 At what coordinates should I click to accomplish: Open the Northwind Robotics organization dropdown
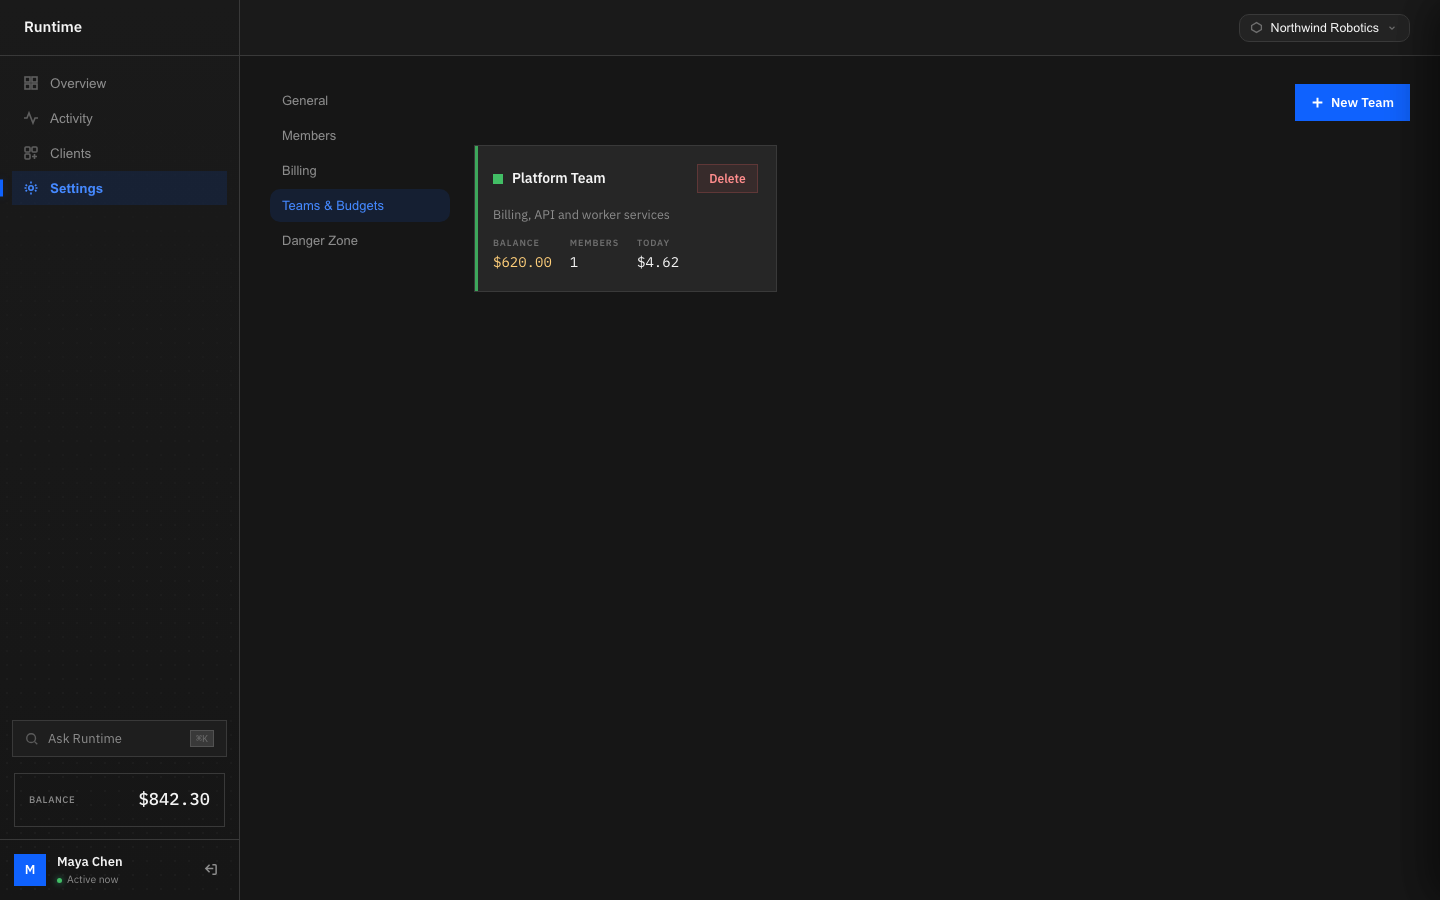1324,28
